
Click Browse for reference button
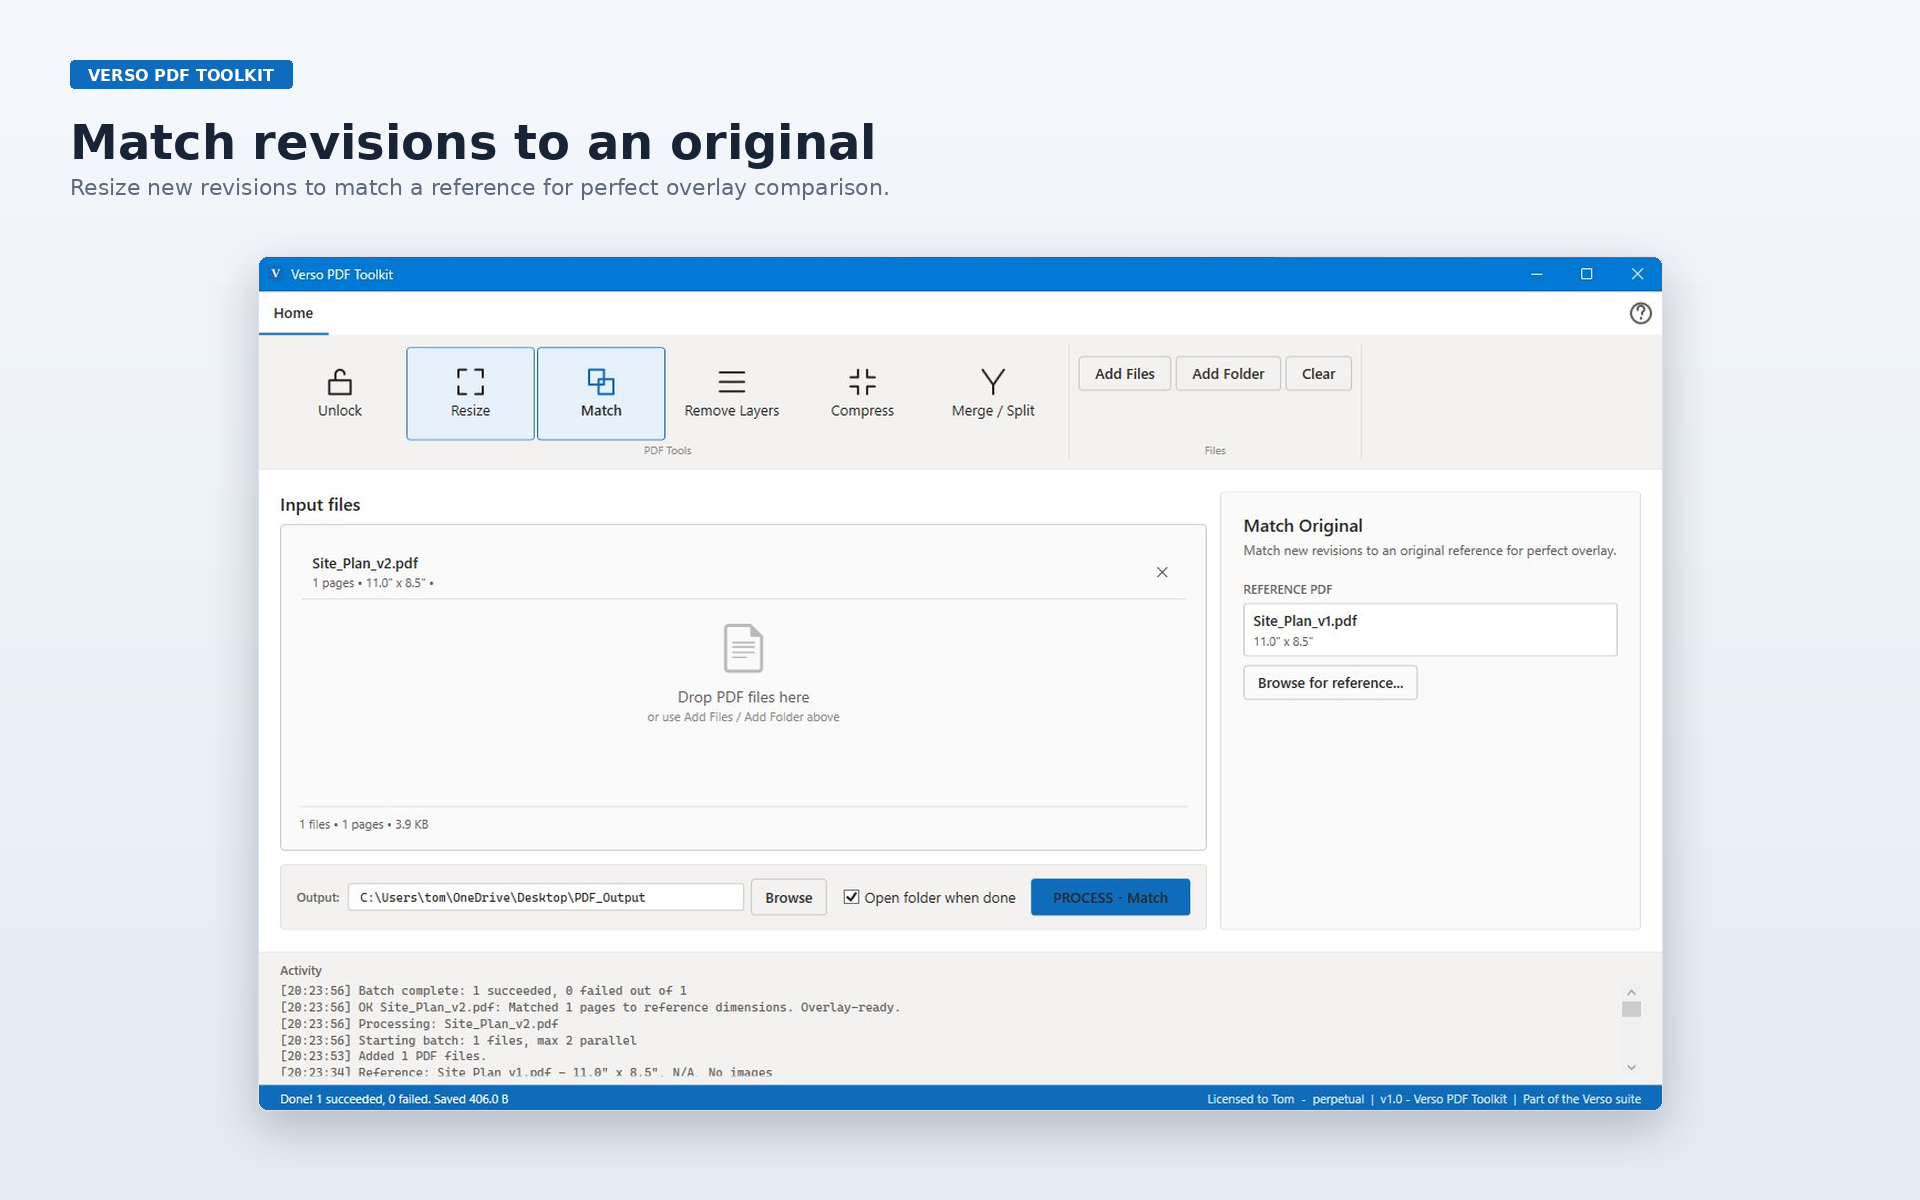click(x=1330, y=682)
